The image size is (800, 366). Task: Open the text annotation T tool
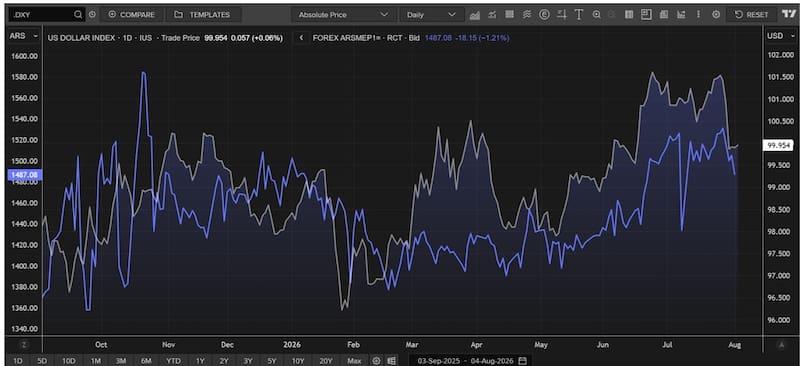click(x=579, y=15)
